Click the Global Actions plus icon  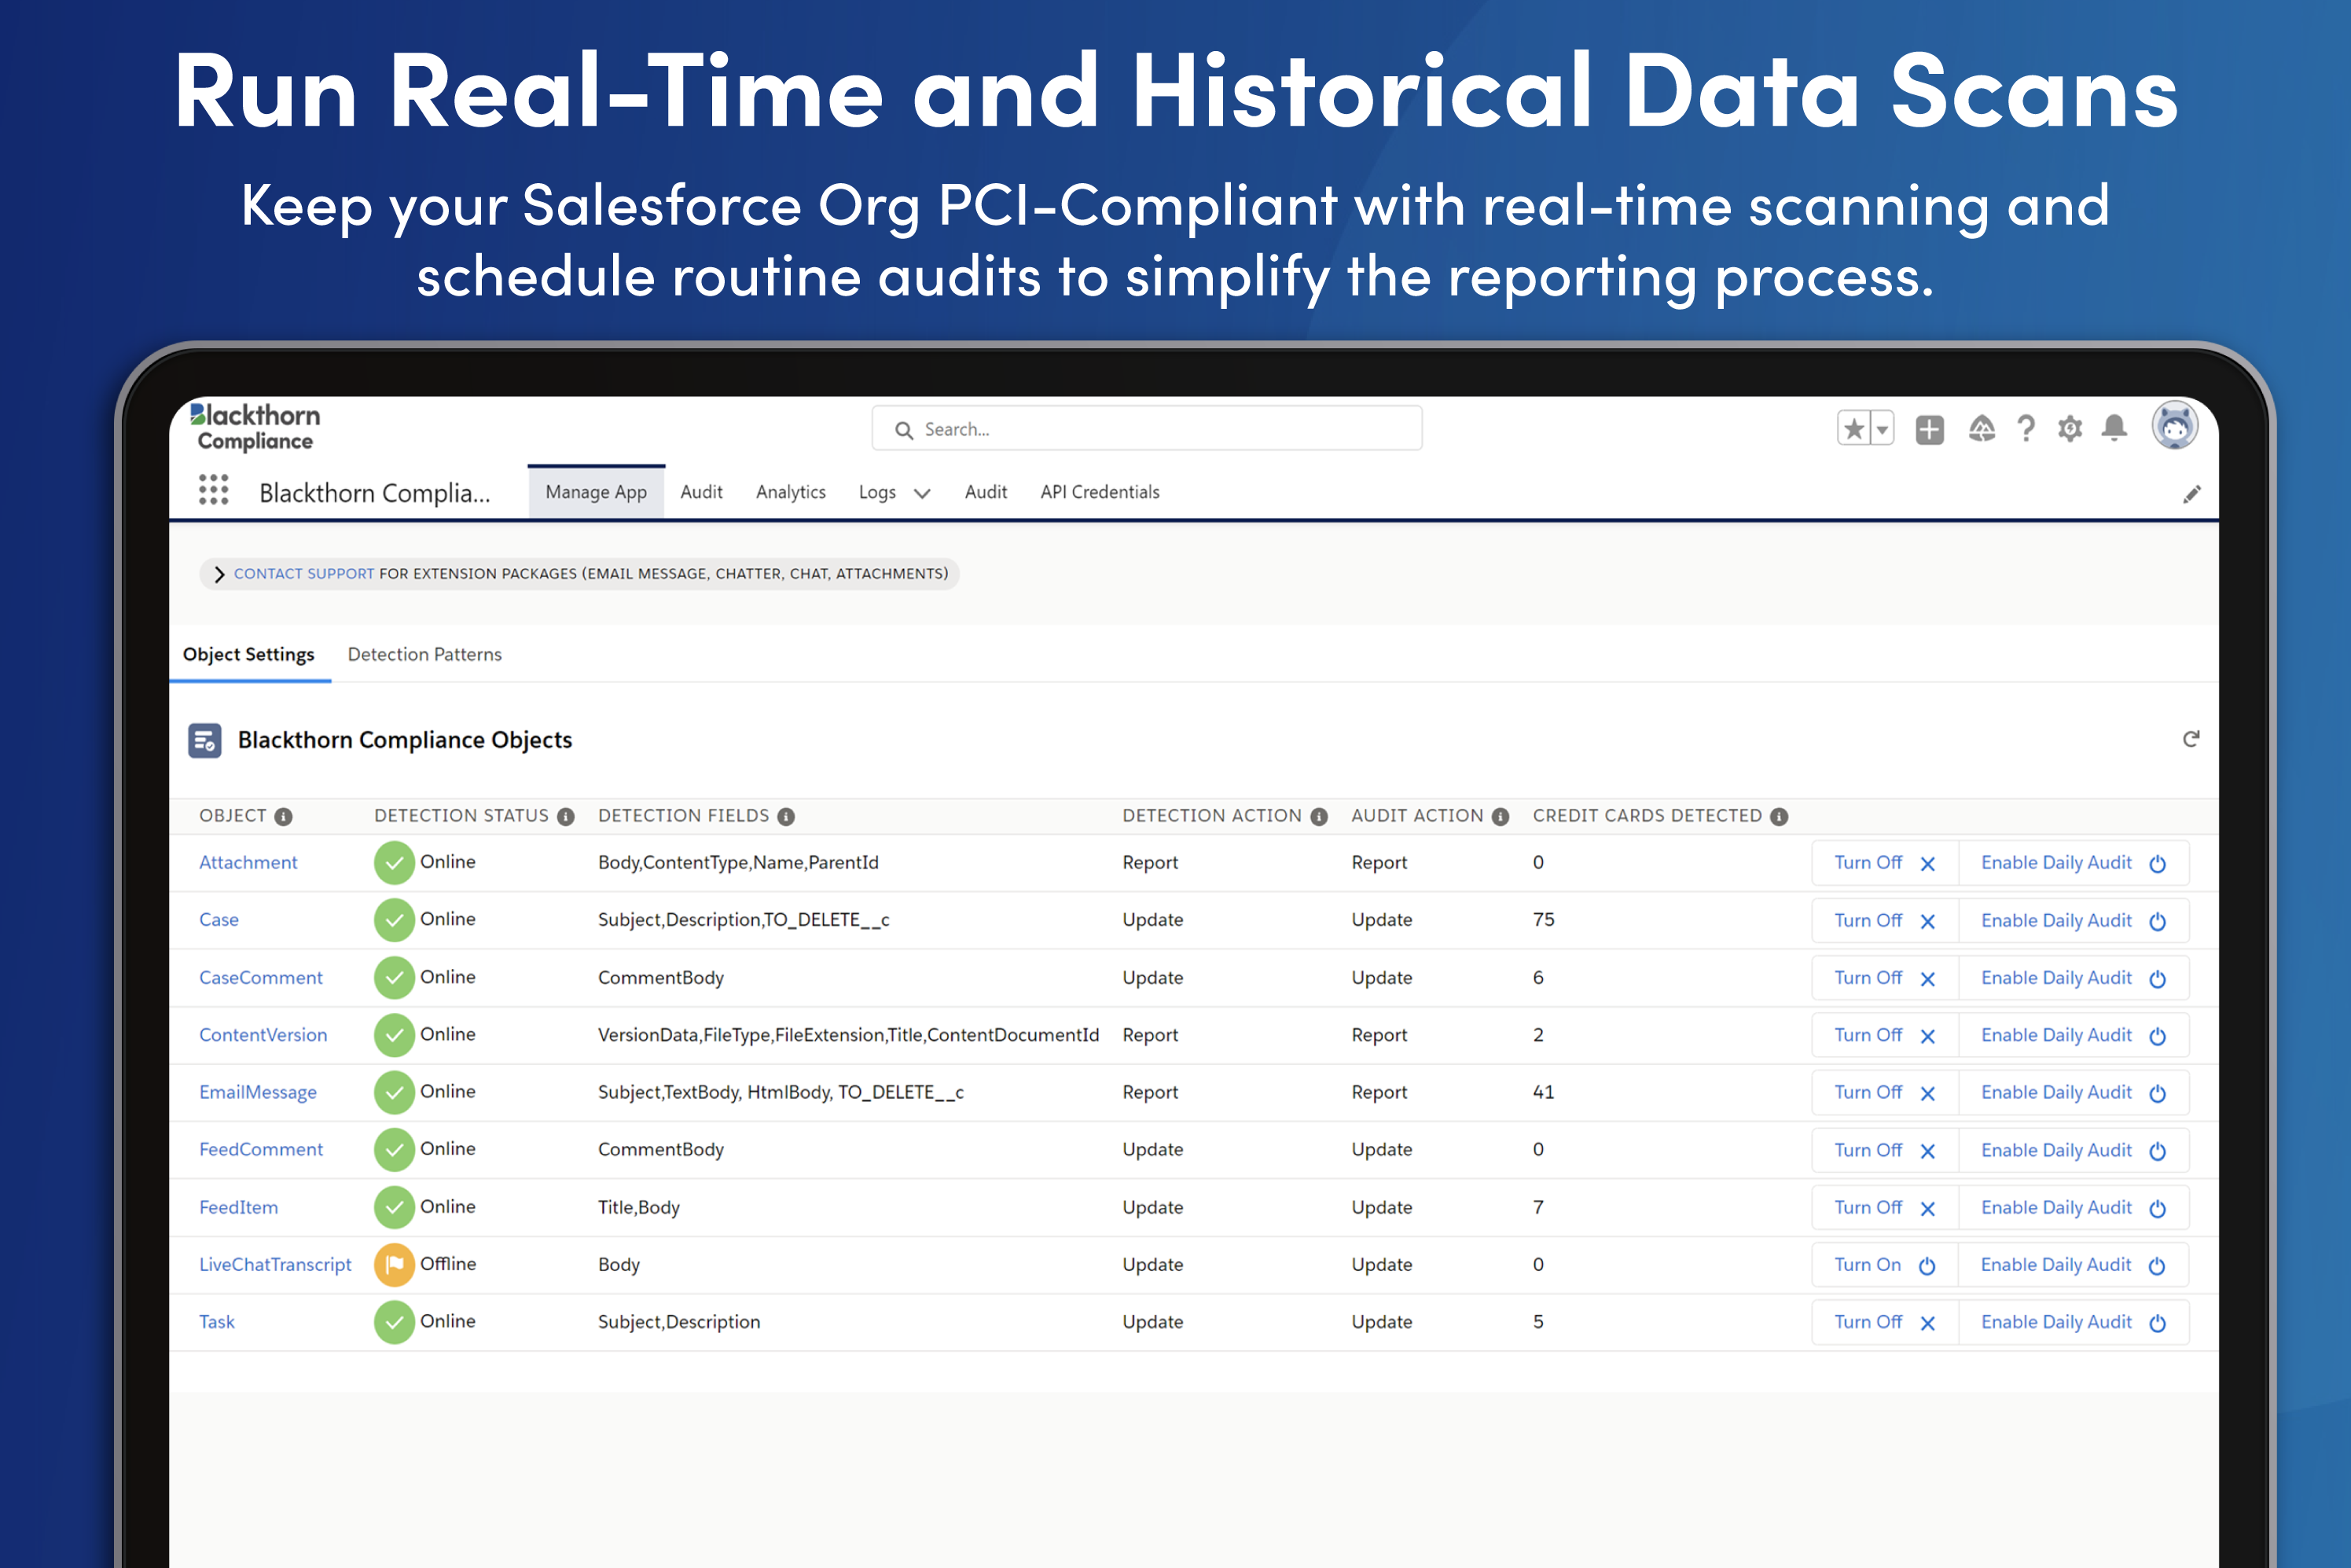point(1929,430)
